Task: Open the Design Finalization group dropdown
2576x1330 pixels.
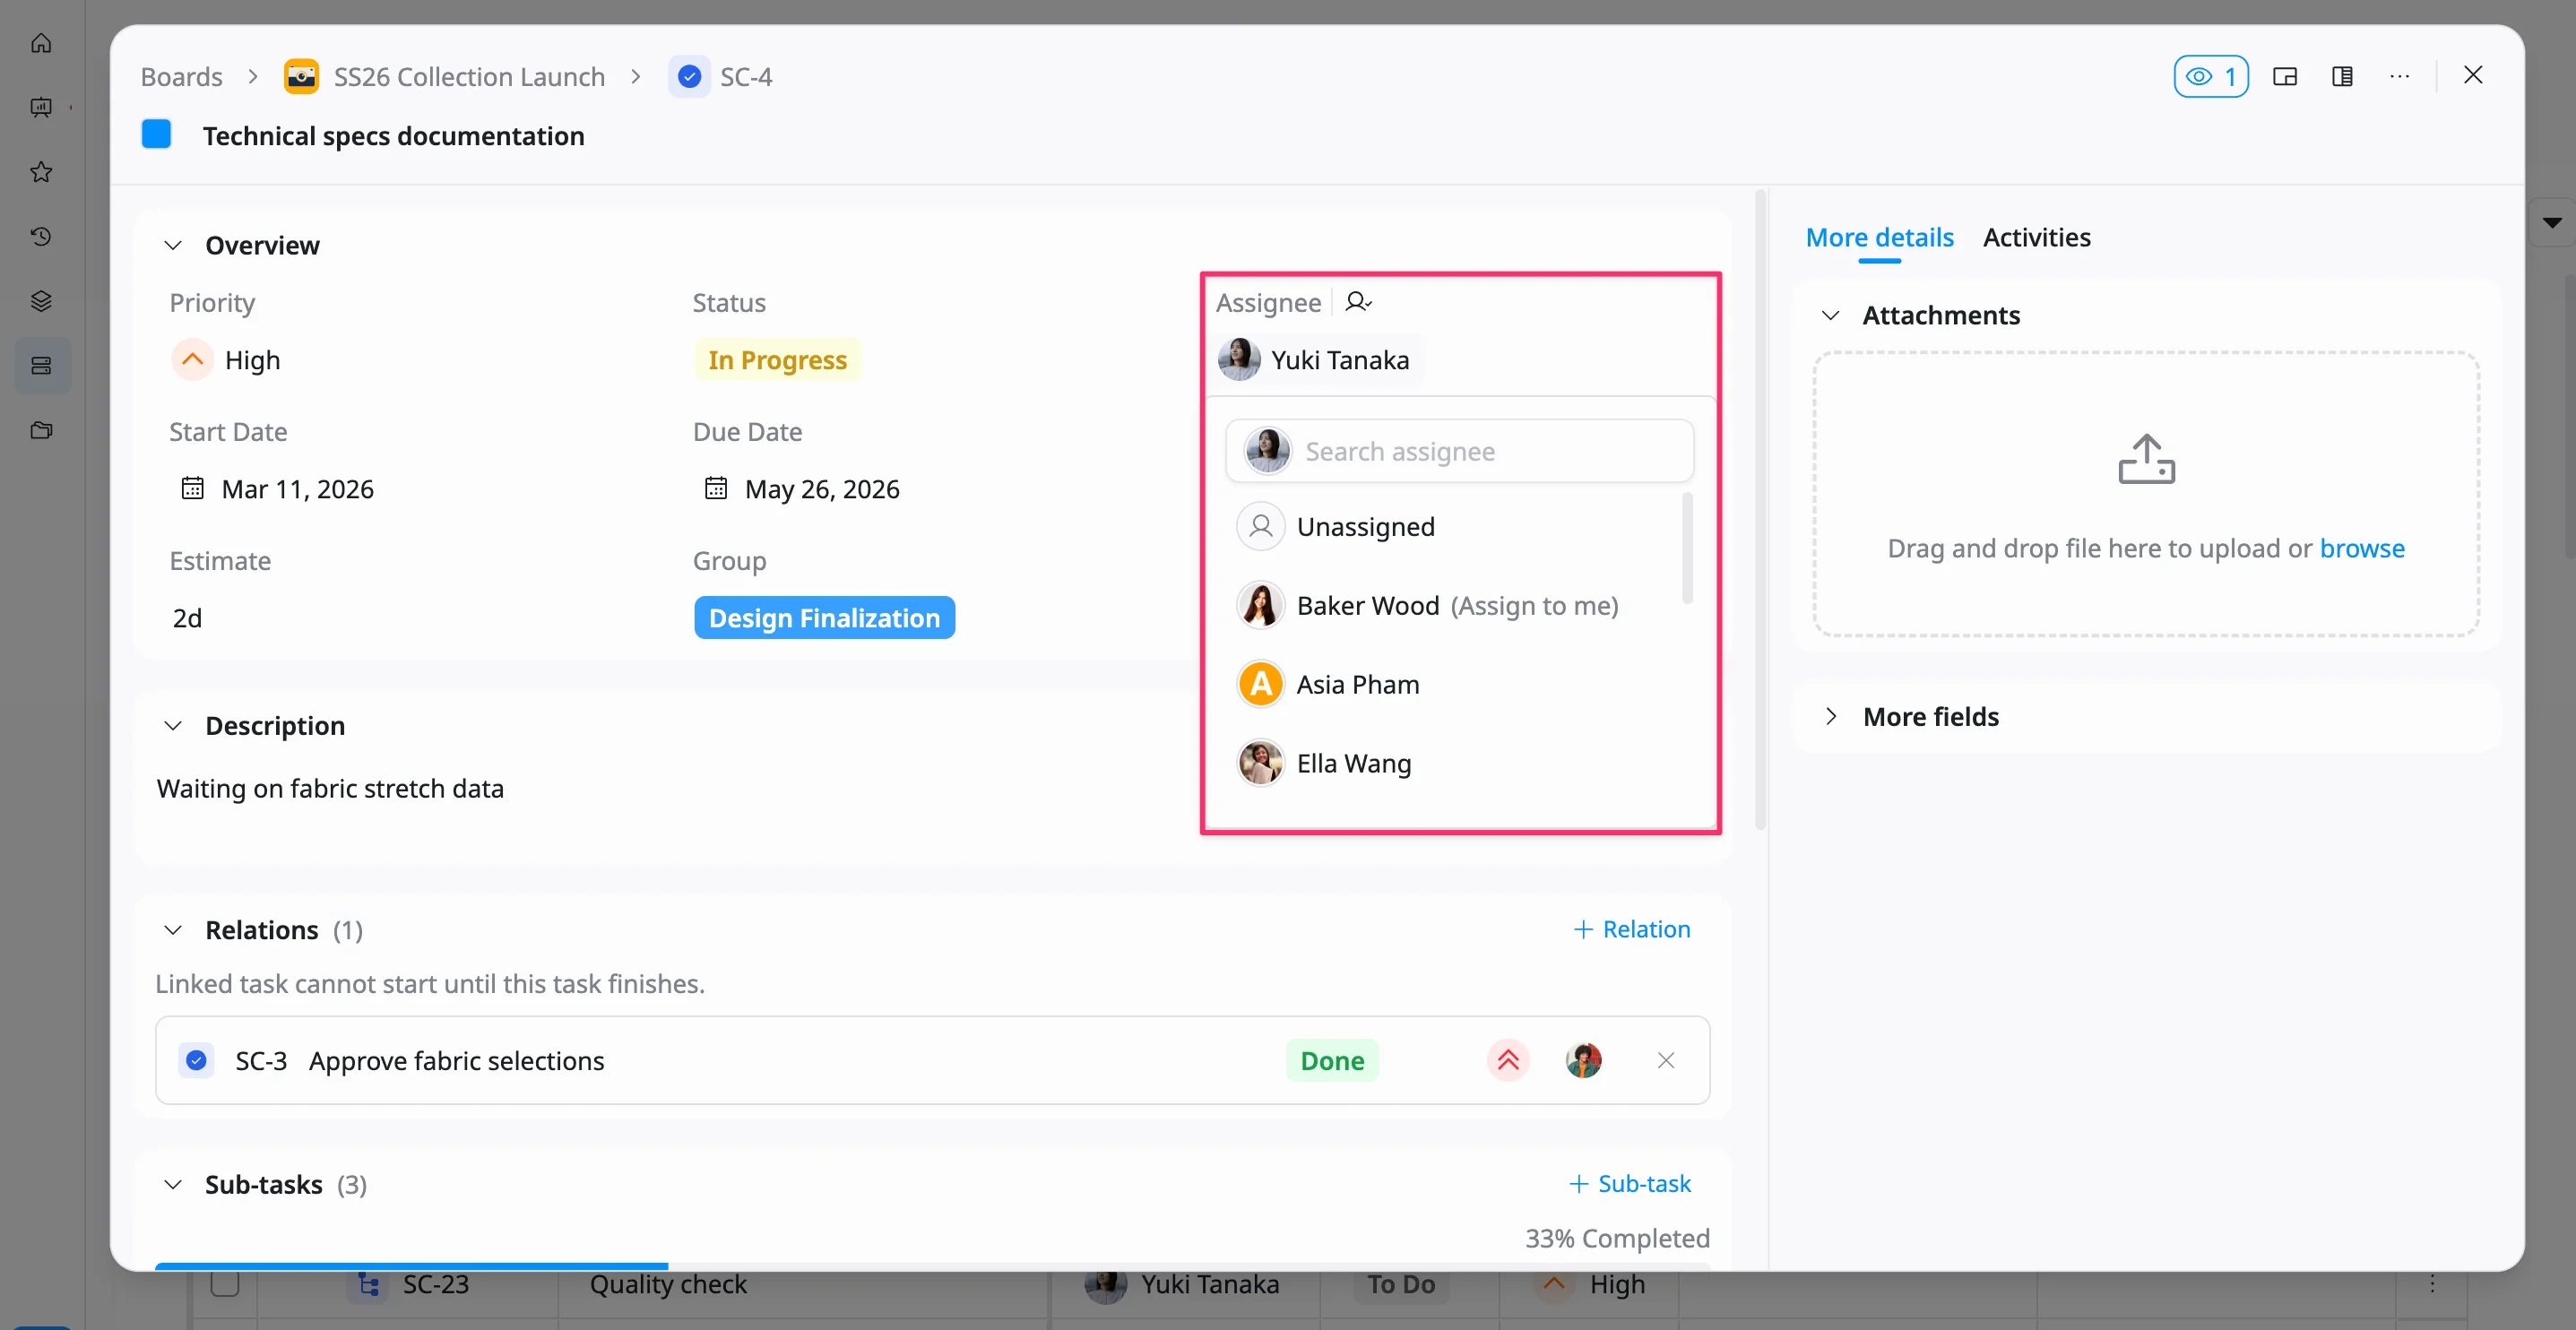Action: (824, 618)
